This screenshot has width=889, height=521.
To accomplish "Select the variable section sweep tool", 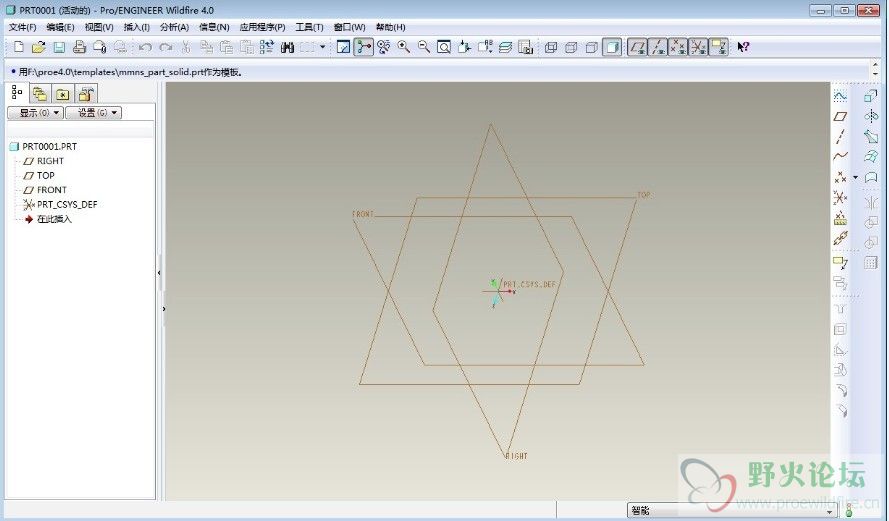I will click(871, 136).
